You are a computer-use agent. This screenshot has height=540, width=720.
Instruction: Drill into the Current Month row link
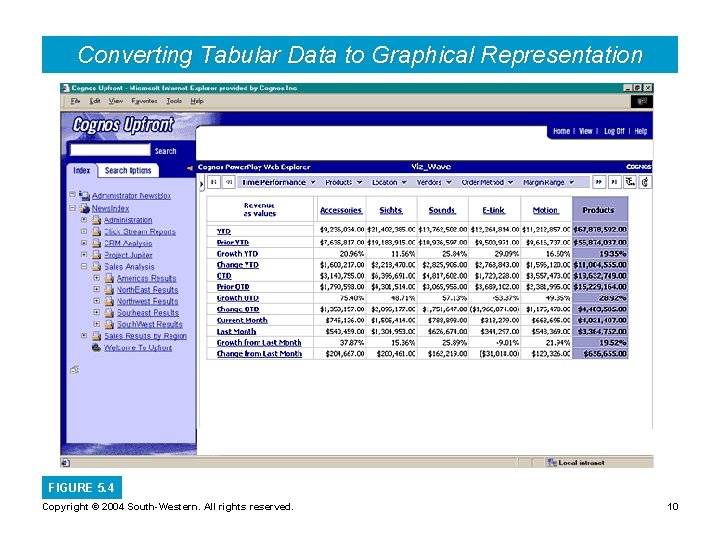click(x=242, y=321)
